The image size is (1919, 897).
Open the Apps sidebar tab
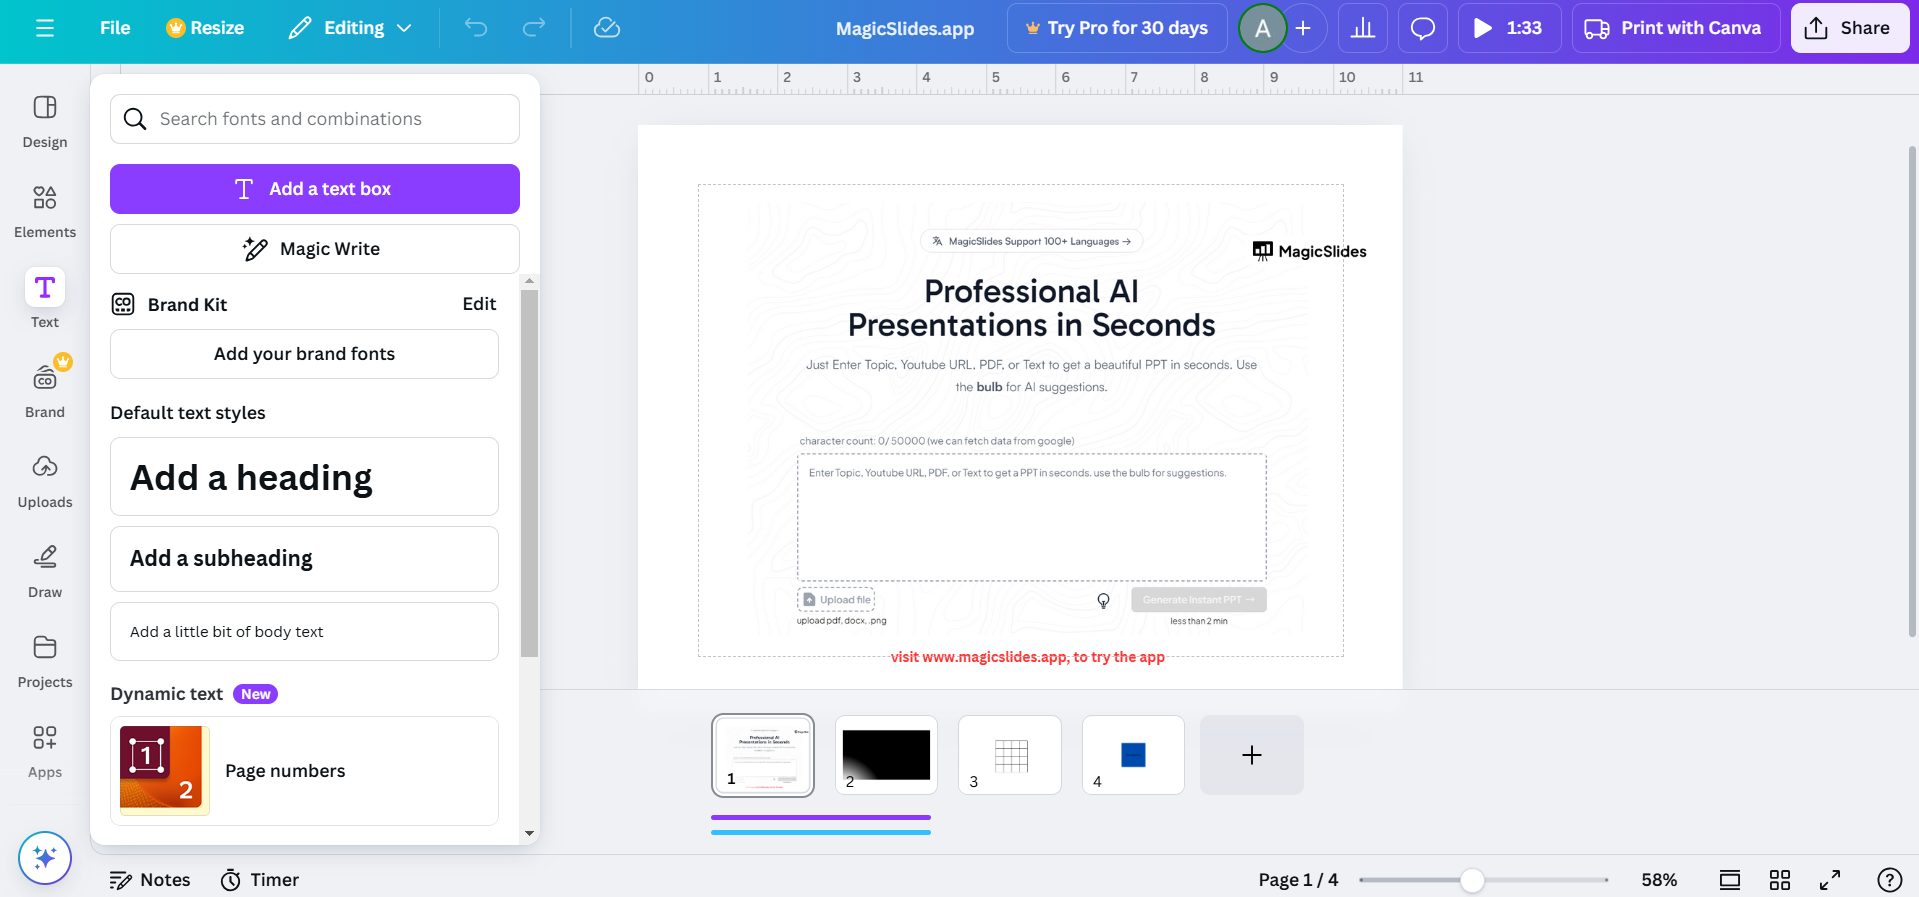point(45,752)
